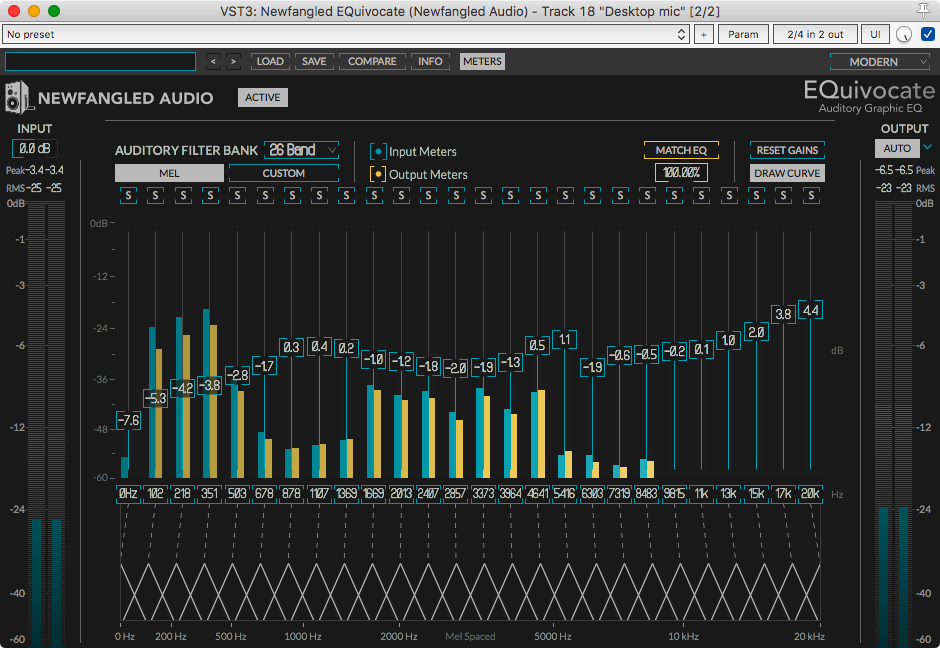This screenshot has width=940, height=648.
Task: Click the Match EQ 100.00% amount field
Action: point(681,173)
